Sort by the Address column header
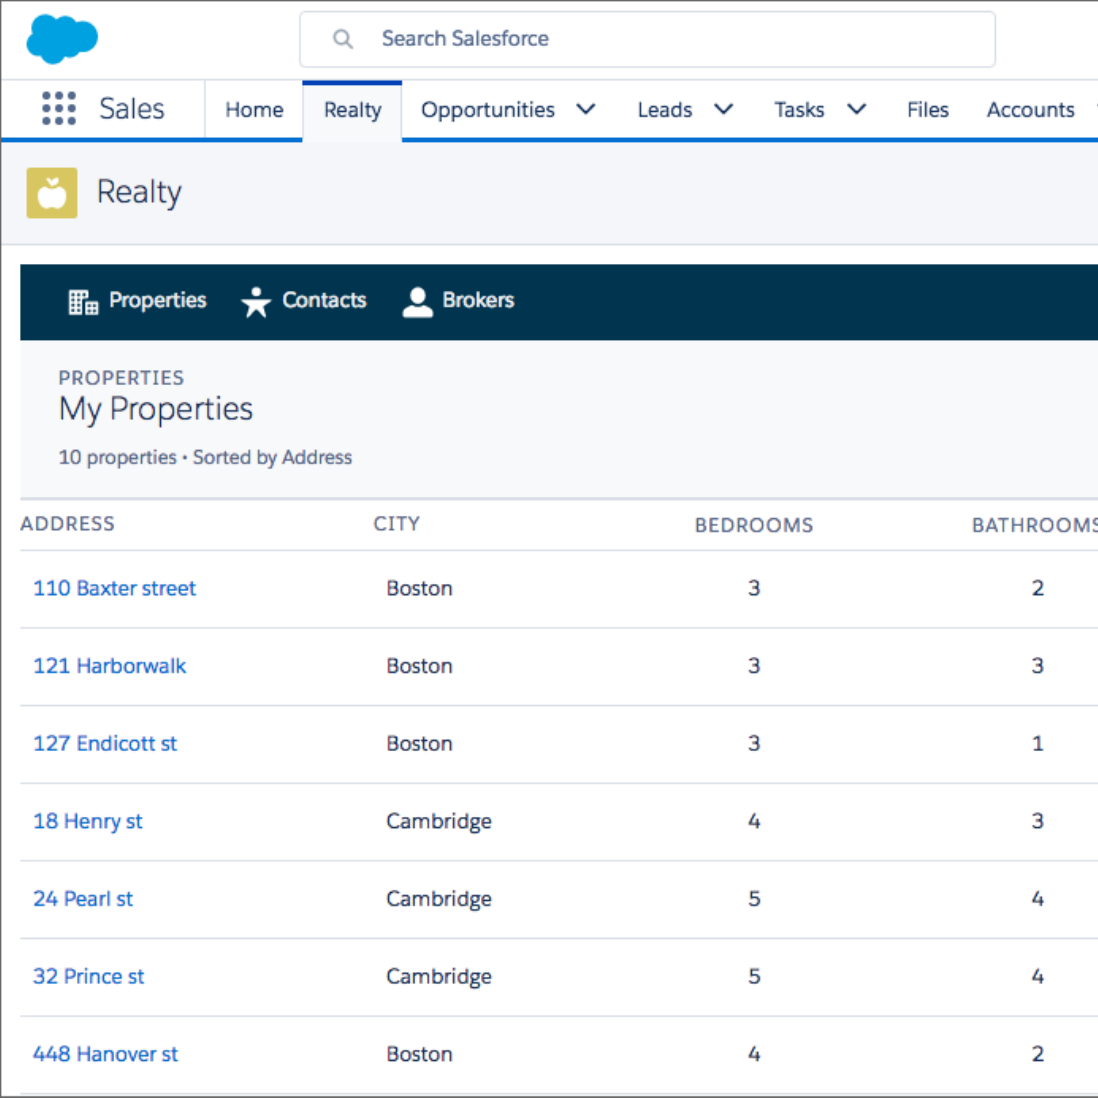 pyautogui.click(x=68, y=524)
